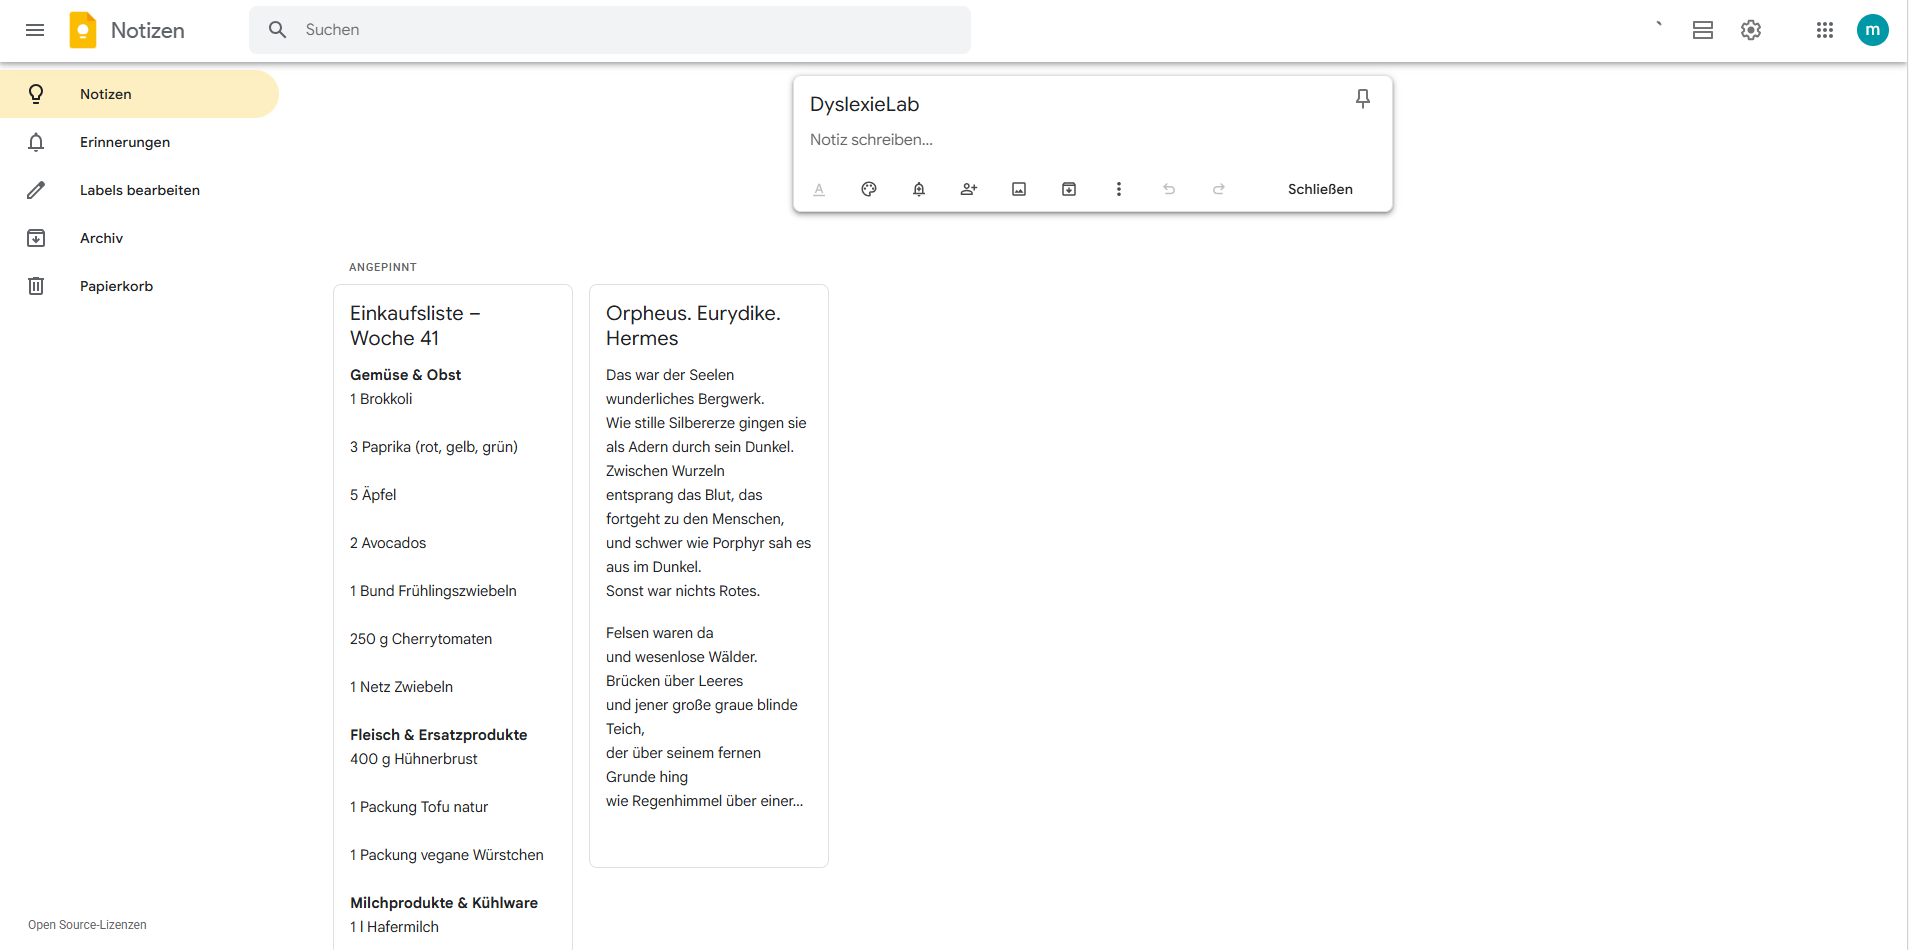Image resolution: width=1909 pixels, height=950 pixels.
Task: Unpin the DyslexieLab note
Action: tap(1362, 98)
